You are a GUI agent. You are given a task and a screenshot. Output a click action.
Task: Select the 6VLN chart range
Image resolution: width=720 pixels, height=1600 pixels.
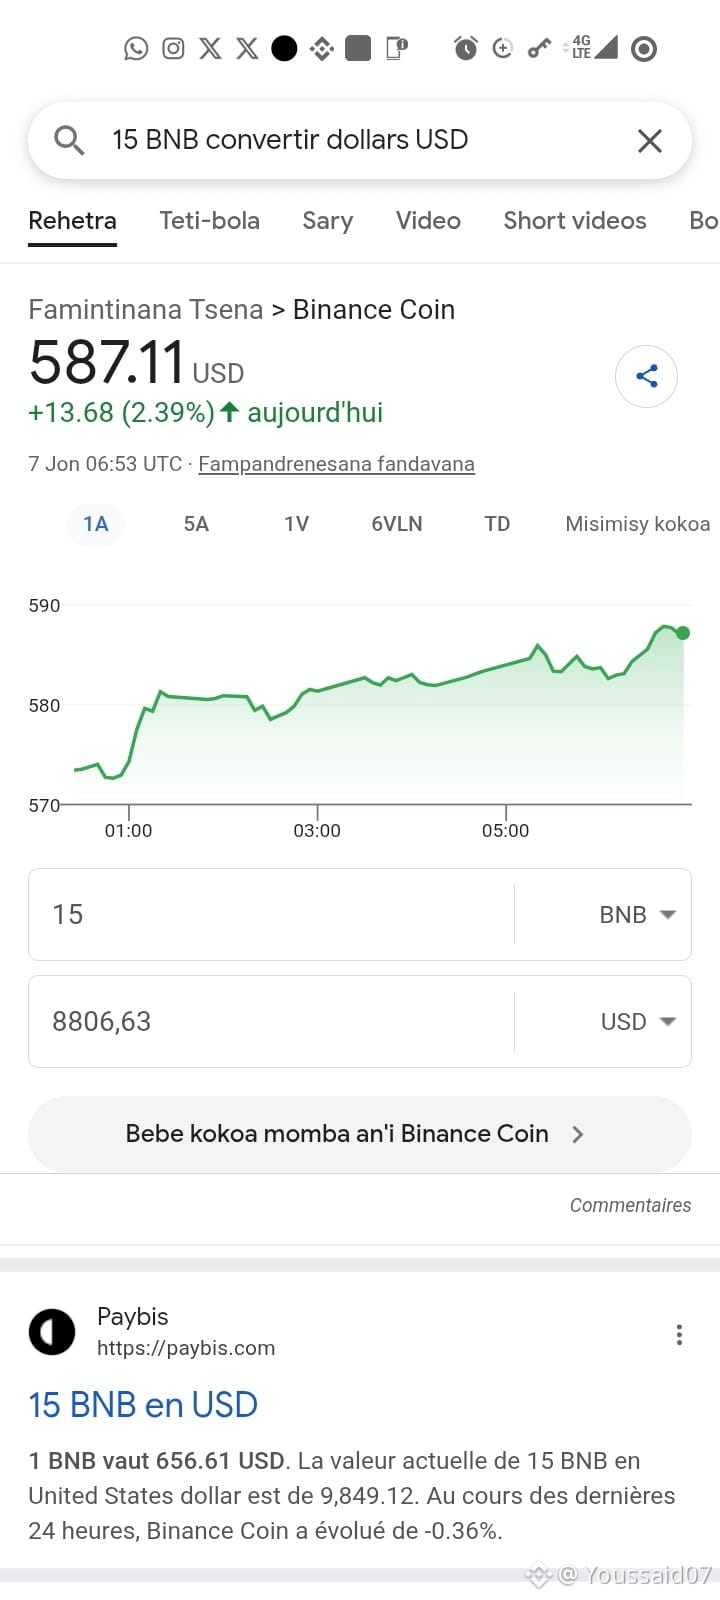pyautogui.click(x=397, y=524)
